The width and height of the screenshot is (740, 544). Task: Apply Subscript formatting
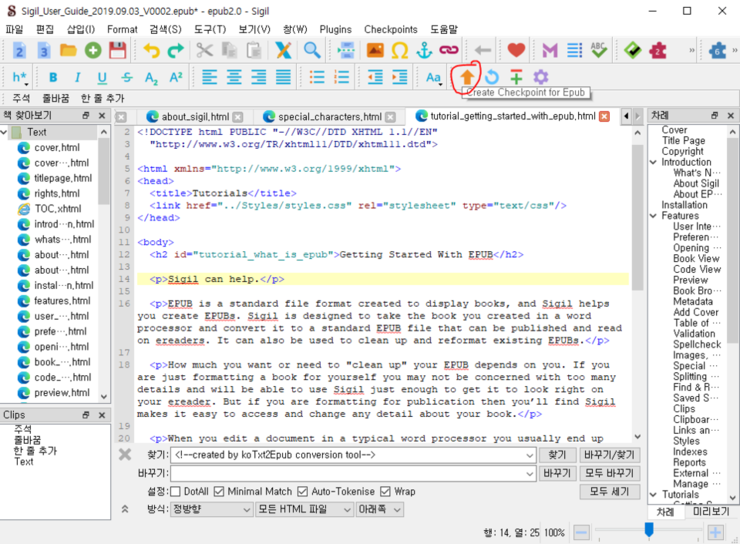tap(151, 77)
